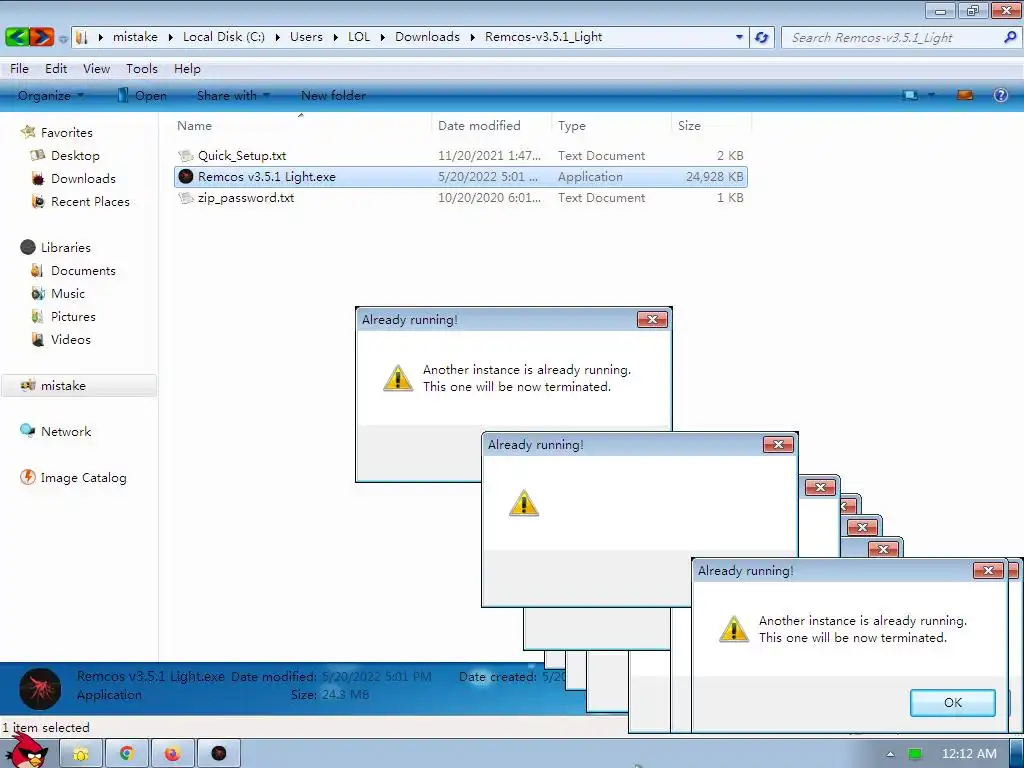Image resolution: width=1024 pixels, height=768 pixels.
Task: Close the topmost-left Already running dialog
Action: click(x=652, y=319)
